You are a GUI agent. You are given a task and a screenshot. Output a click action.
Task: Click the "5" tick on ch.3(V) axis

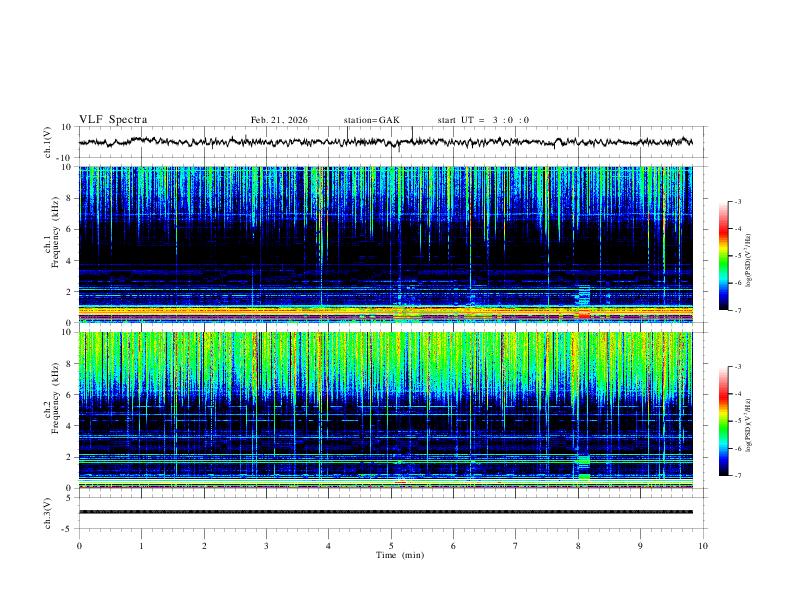tap(70, 498)
